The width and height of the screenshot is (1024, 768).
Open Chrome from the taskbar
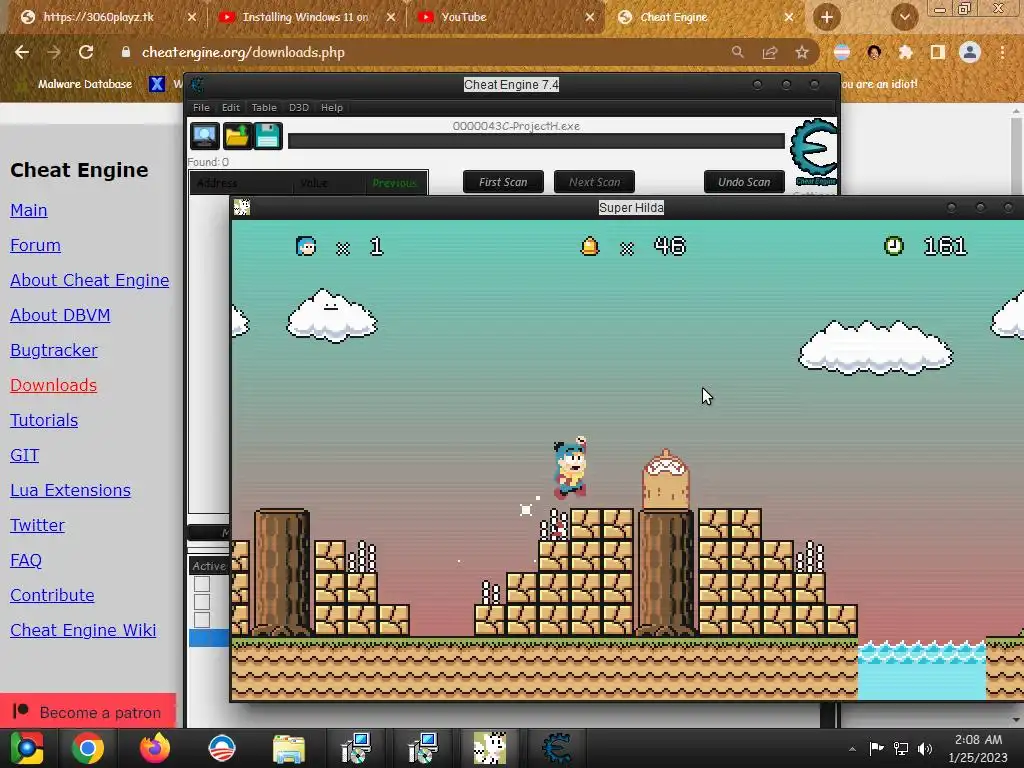88,748
